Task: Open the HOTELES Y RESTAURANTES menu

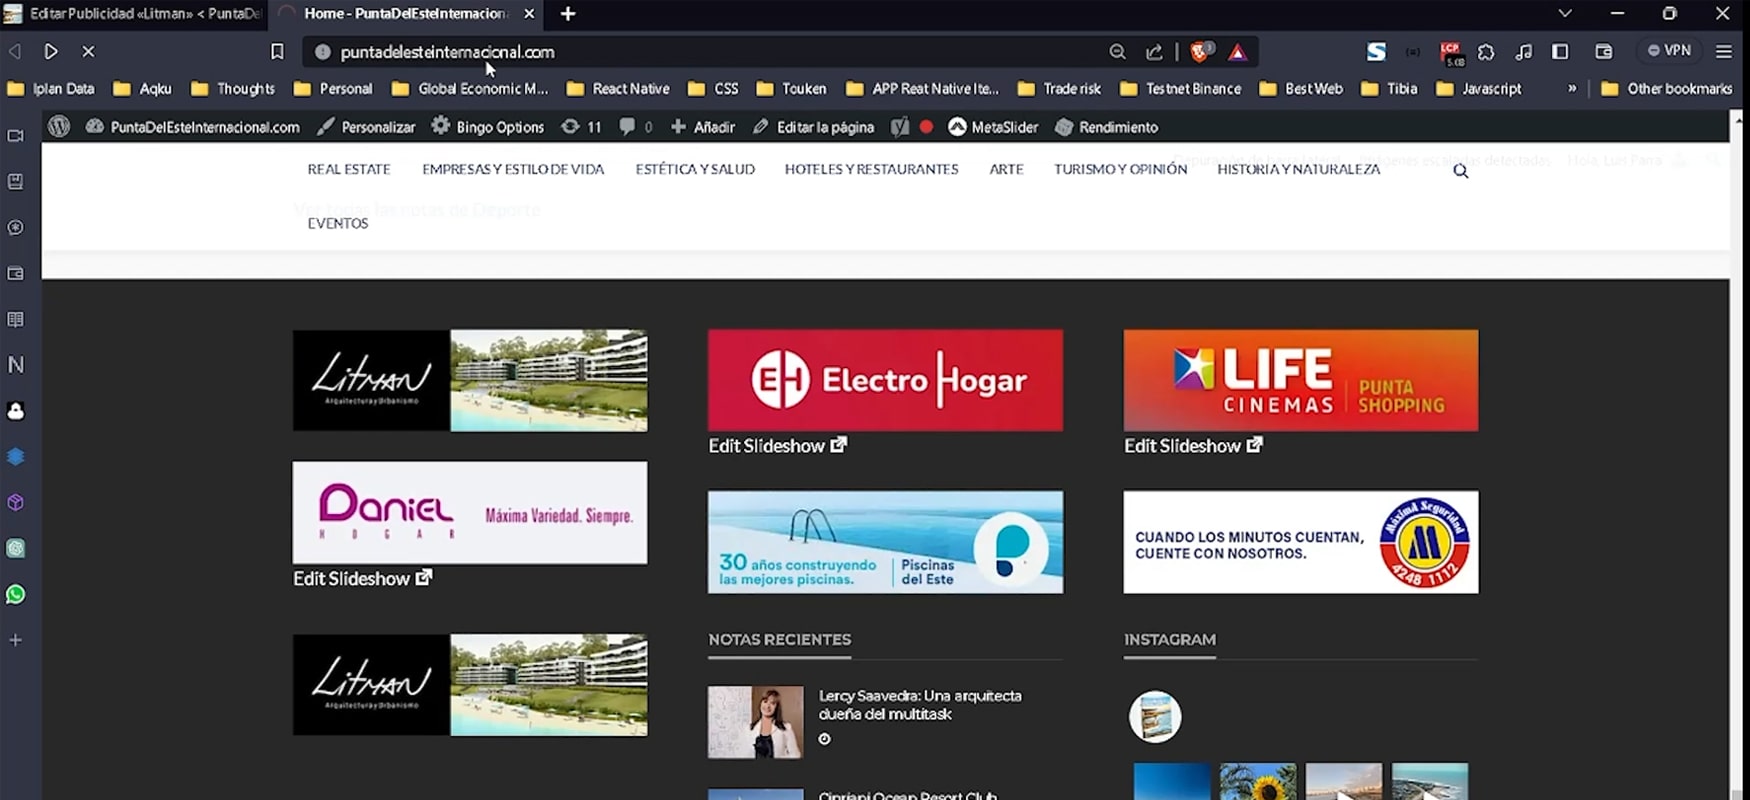Action: tap(871, 169)
